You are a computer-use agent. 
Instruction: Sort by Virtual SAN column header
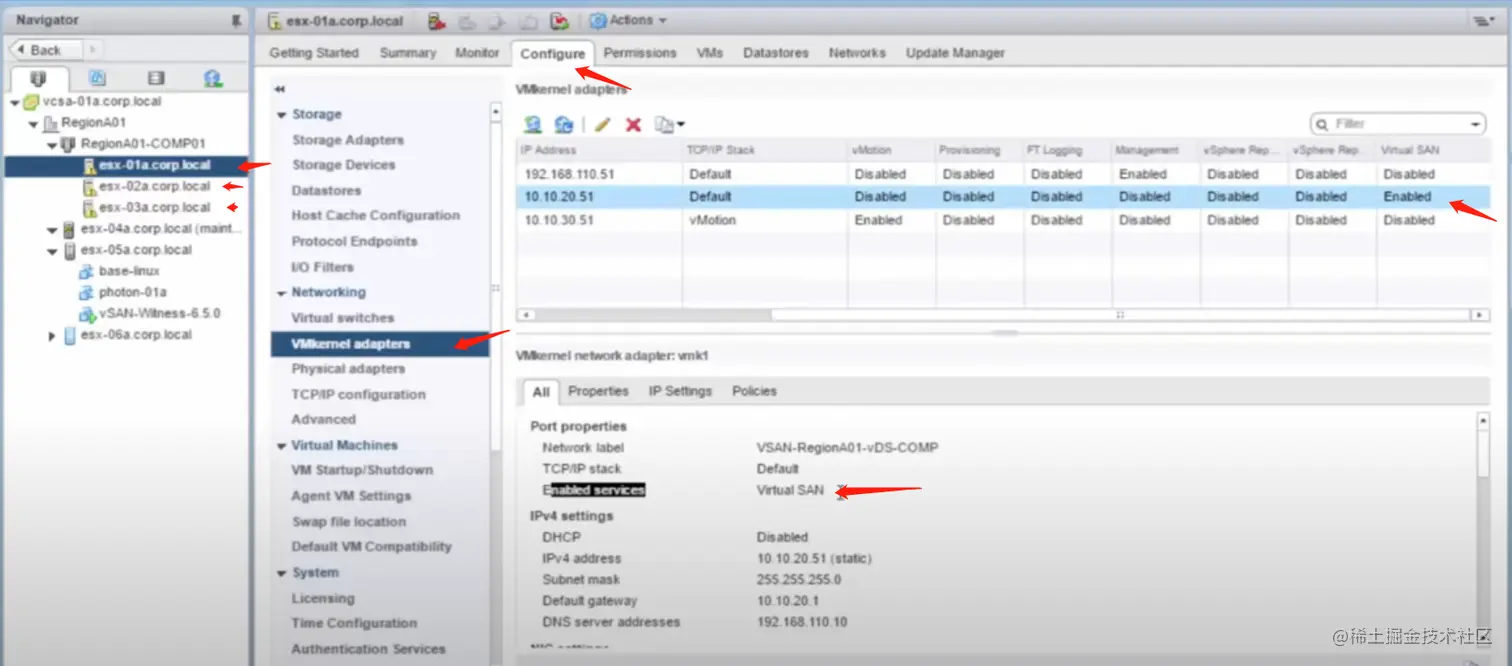pos(1432,150)
